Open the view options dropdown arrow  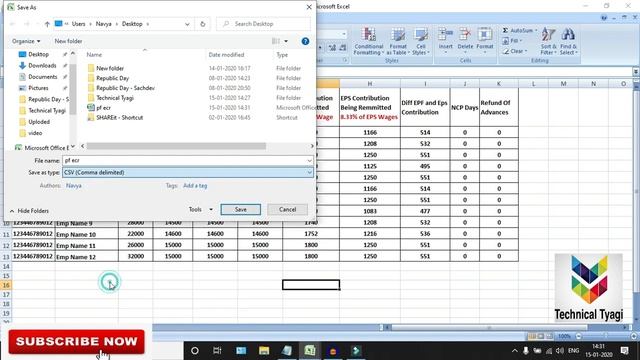pos(286,41)
